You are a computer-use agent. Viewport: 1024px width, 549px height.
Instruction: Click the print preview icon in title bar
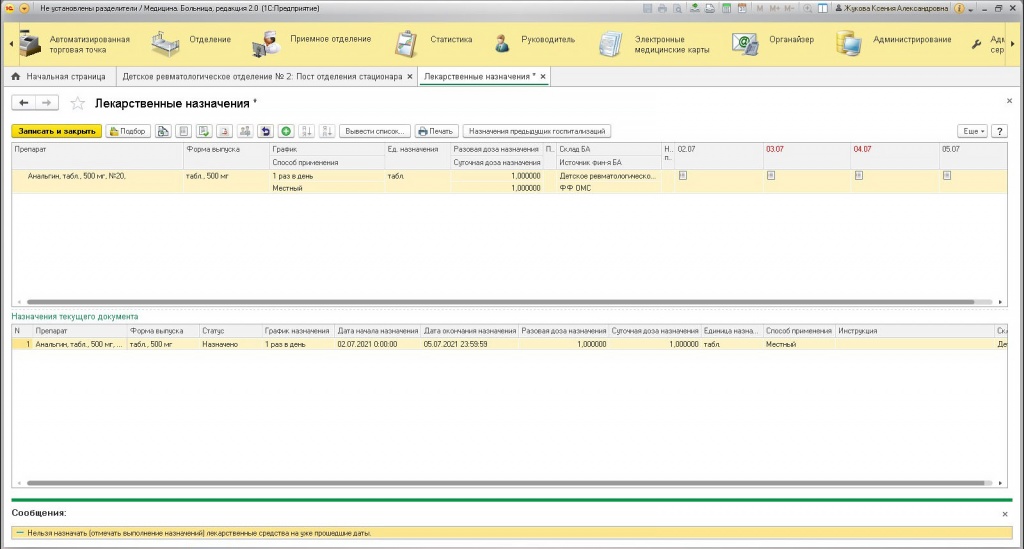click(678, 8)
